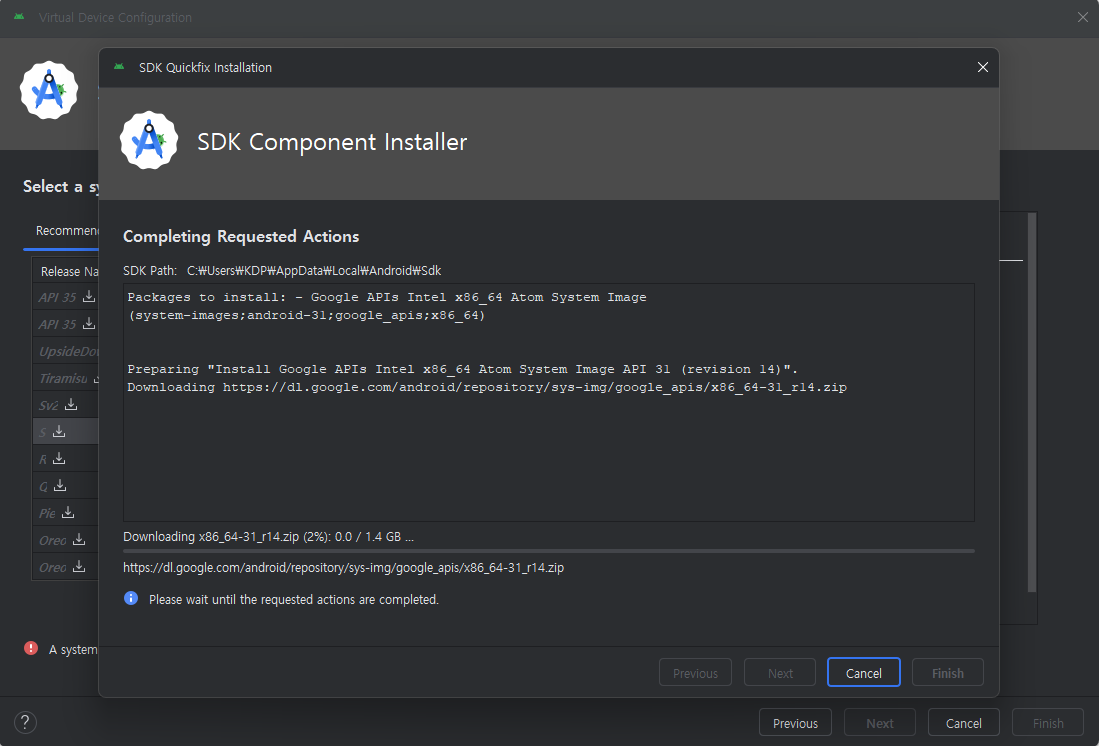Click Finish in the SDK installer dialog

pyautogui.click(x=948, y=672)
